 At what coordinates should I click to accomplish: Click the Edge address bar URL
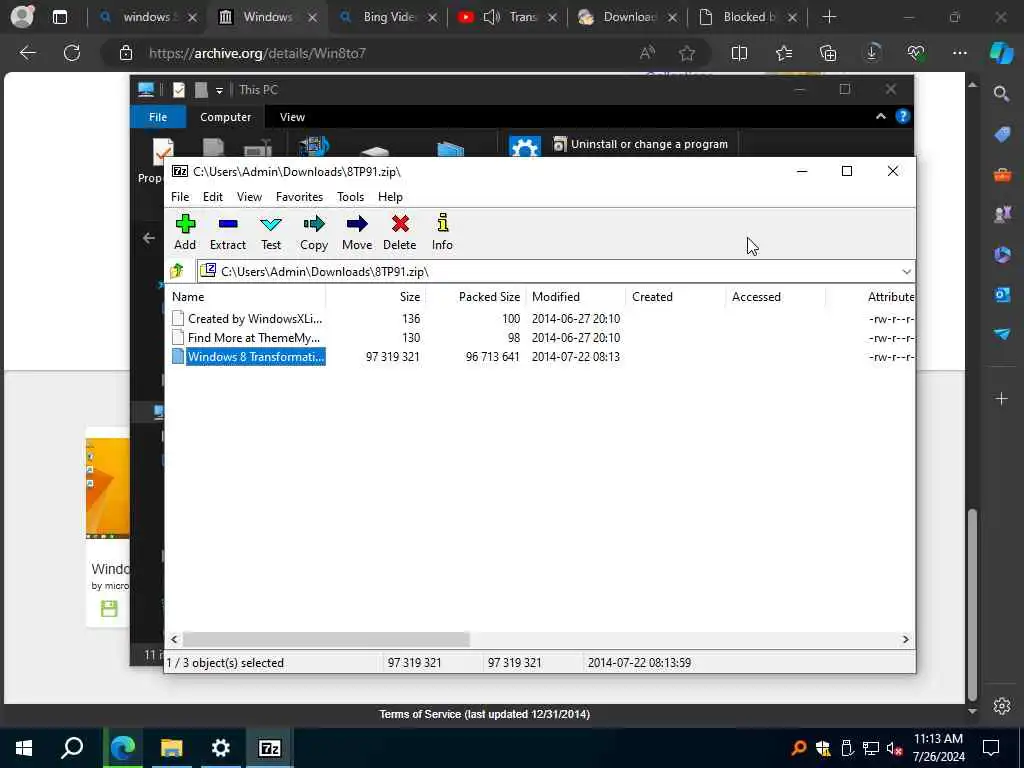(x=257, y=54)
